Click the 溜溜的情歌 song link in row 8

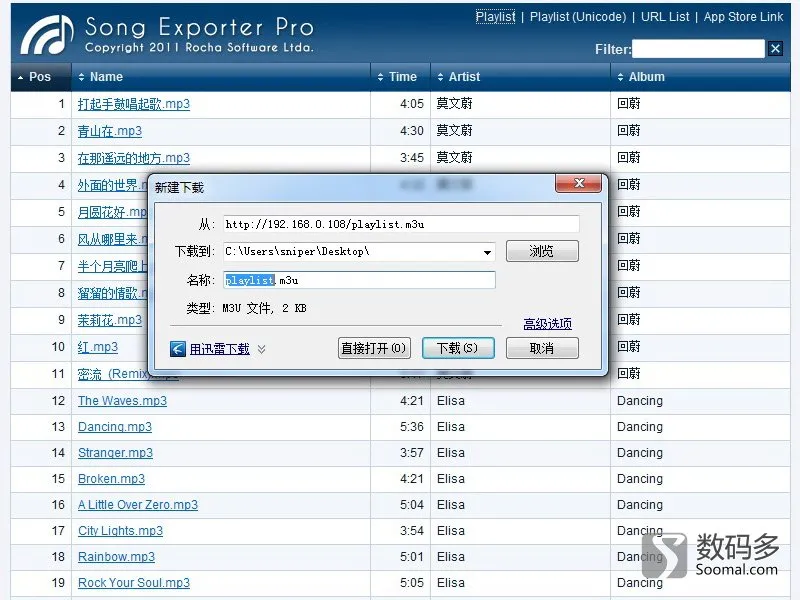click(x=112, y=293)
